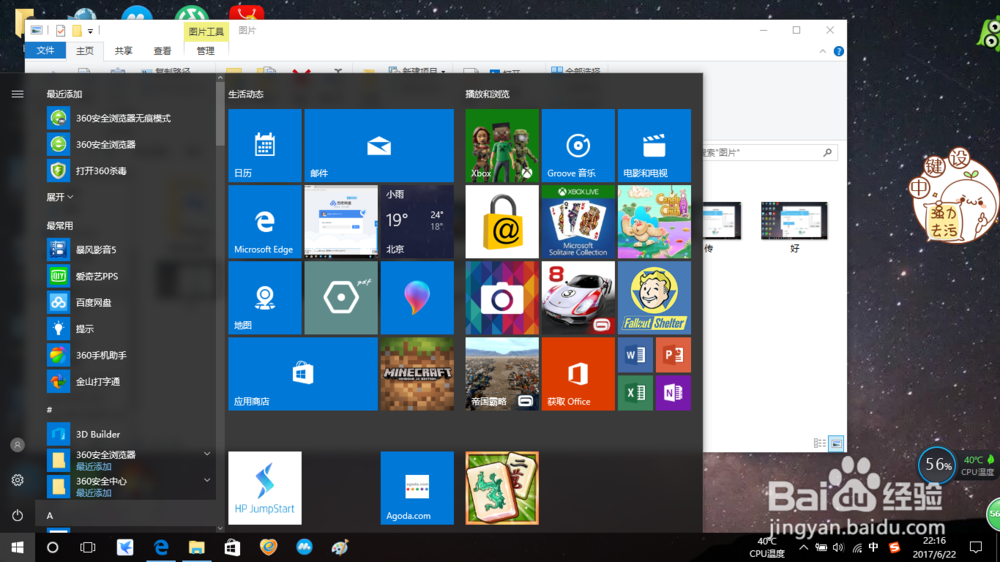Open the 文件 menu in Explorer
The height and width of the screenshot is (562, 1000).
tap(45, 50)
